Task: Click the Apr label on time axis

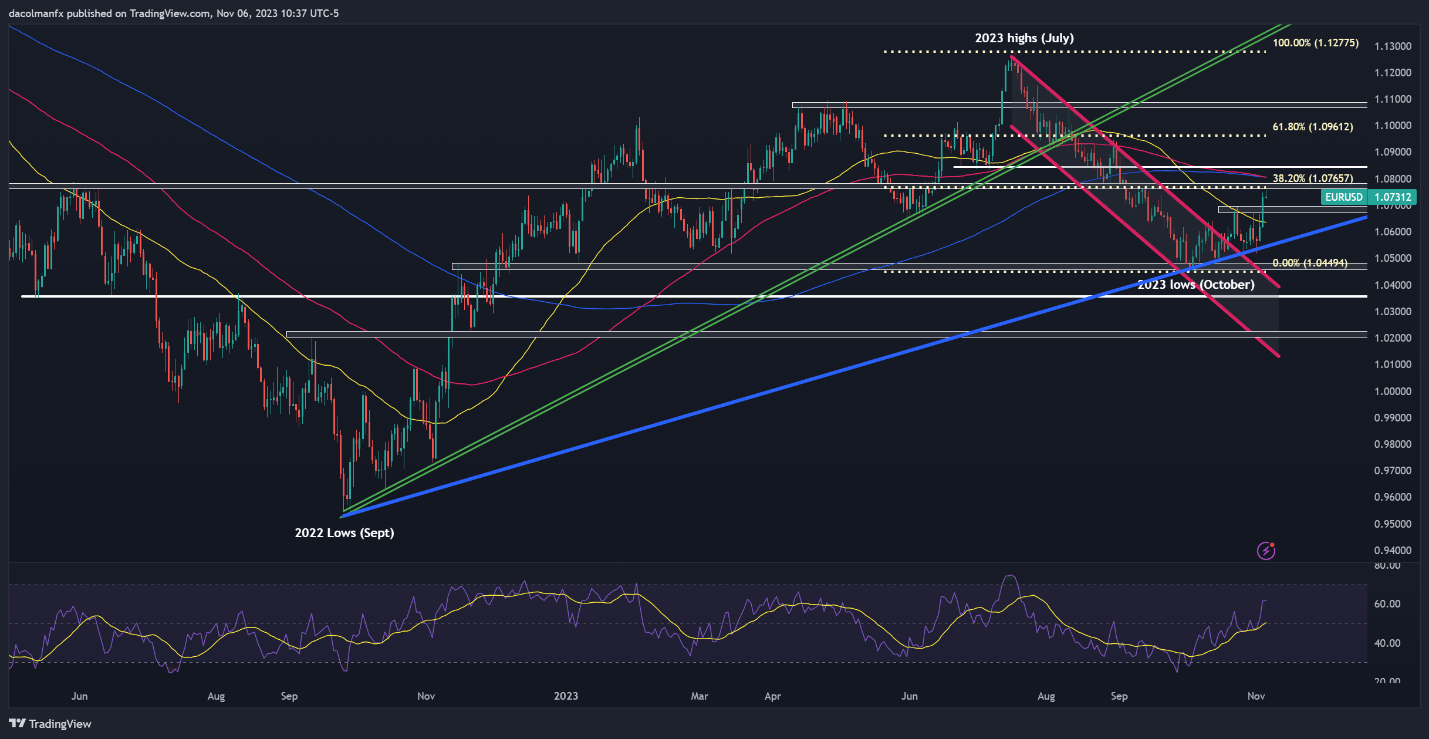Action: pos(773,695)
